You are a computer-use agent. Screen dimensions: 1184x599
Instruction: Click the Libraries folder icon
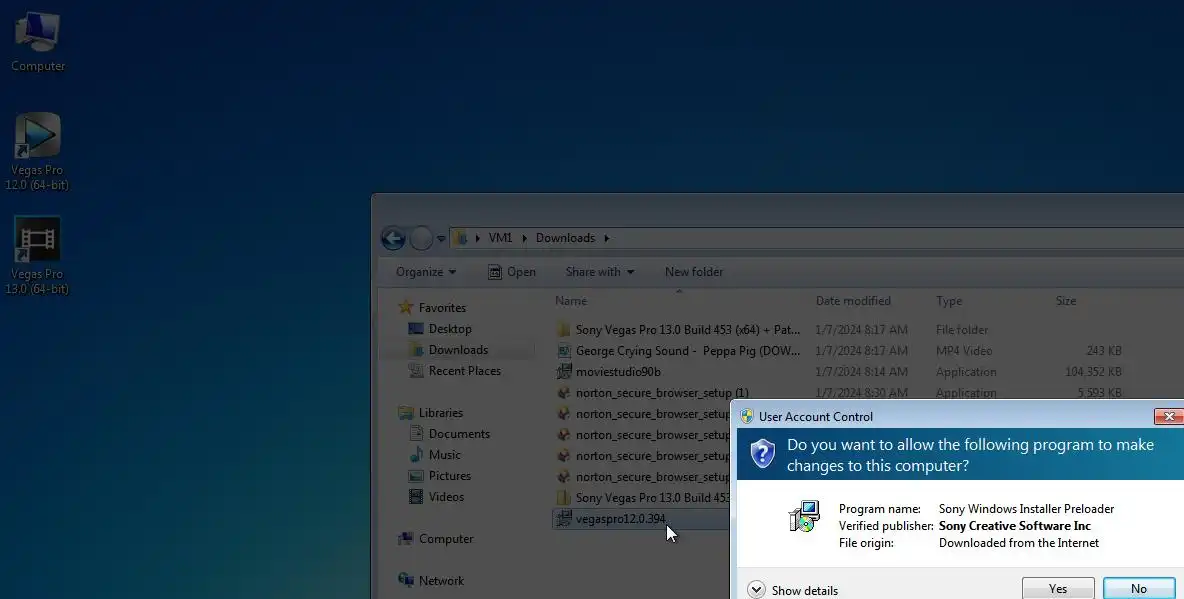(405, 412)
